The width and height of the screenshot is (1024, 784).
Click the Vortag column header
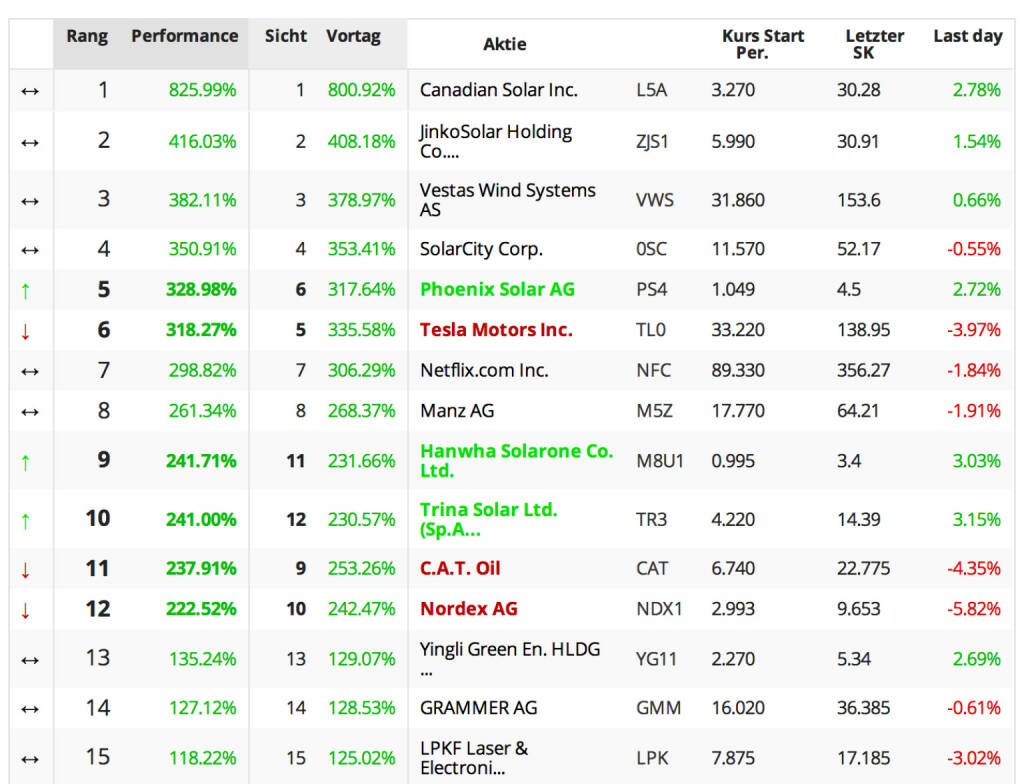(353, 36)
